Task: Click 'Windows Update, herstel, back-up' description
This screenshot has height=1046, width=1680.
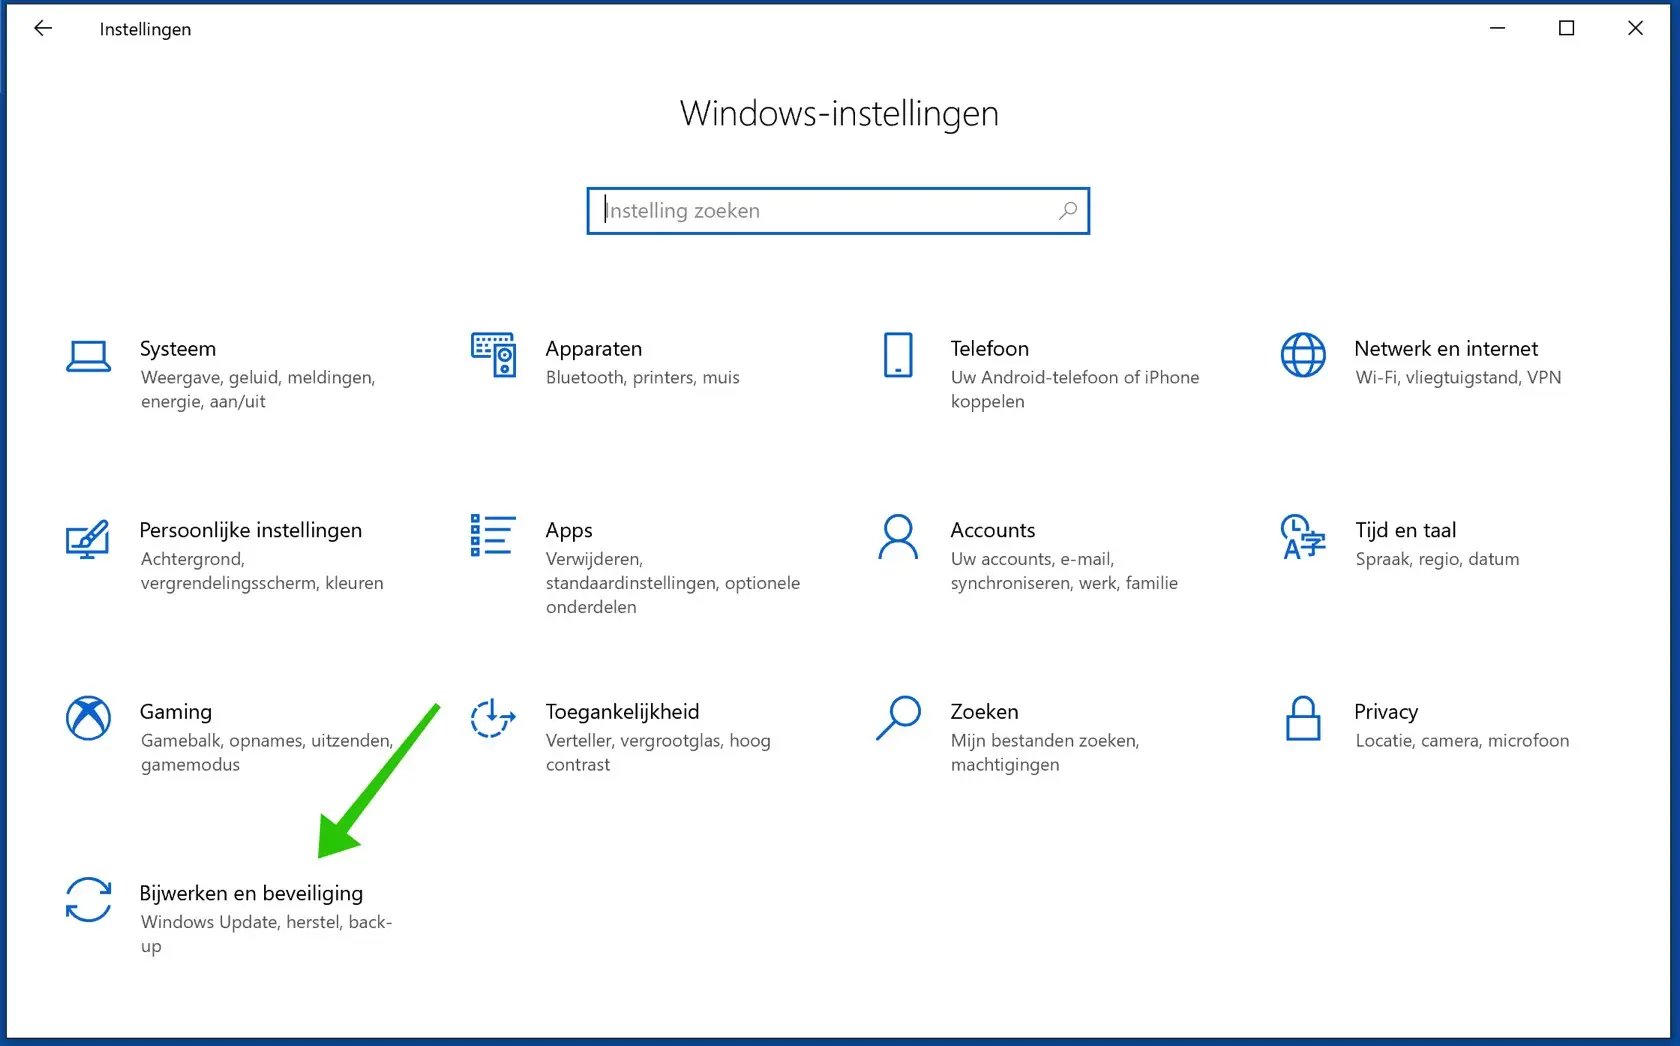Action: click(x=266, y=934)
